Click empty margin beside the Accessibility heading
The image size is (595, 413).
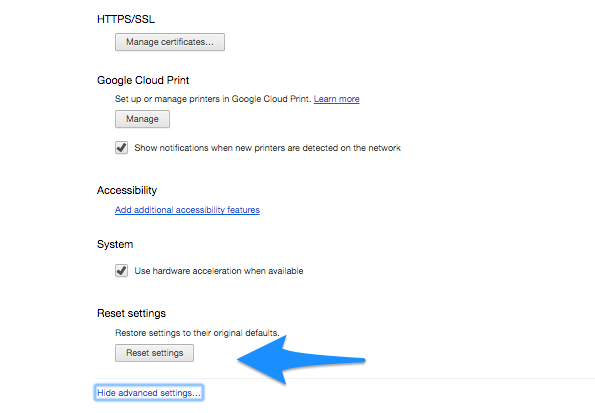342,190
